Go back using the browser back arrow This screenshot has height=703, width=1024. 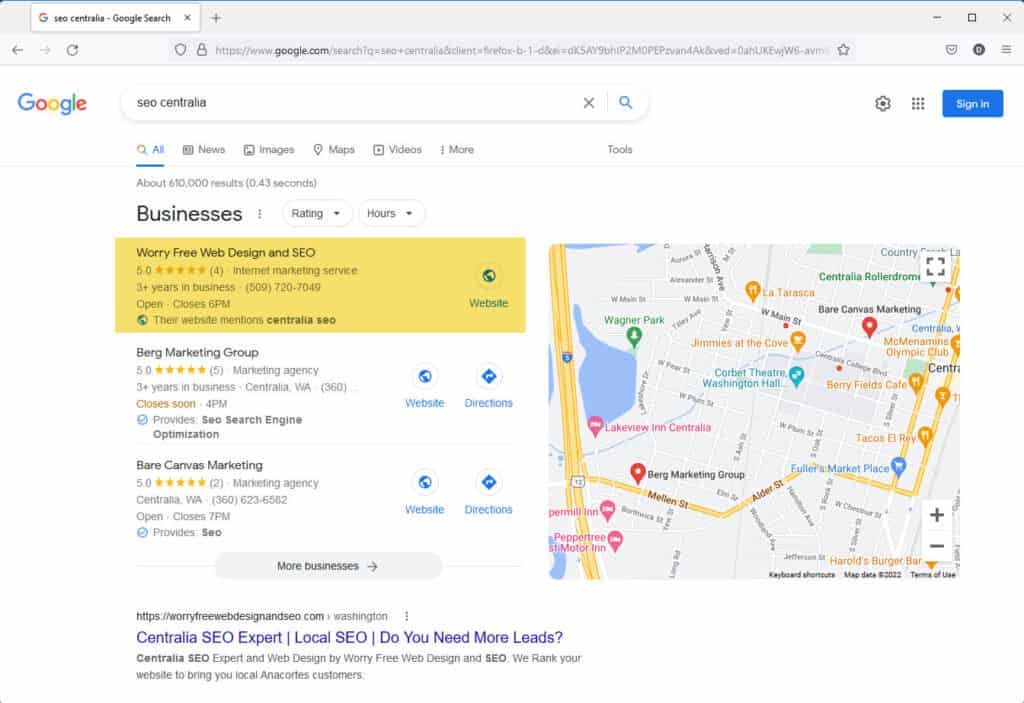click(18, 50)
